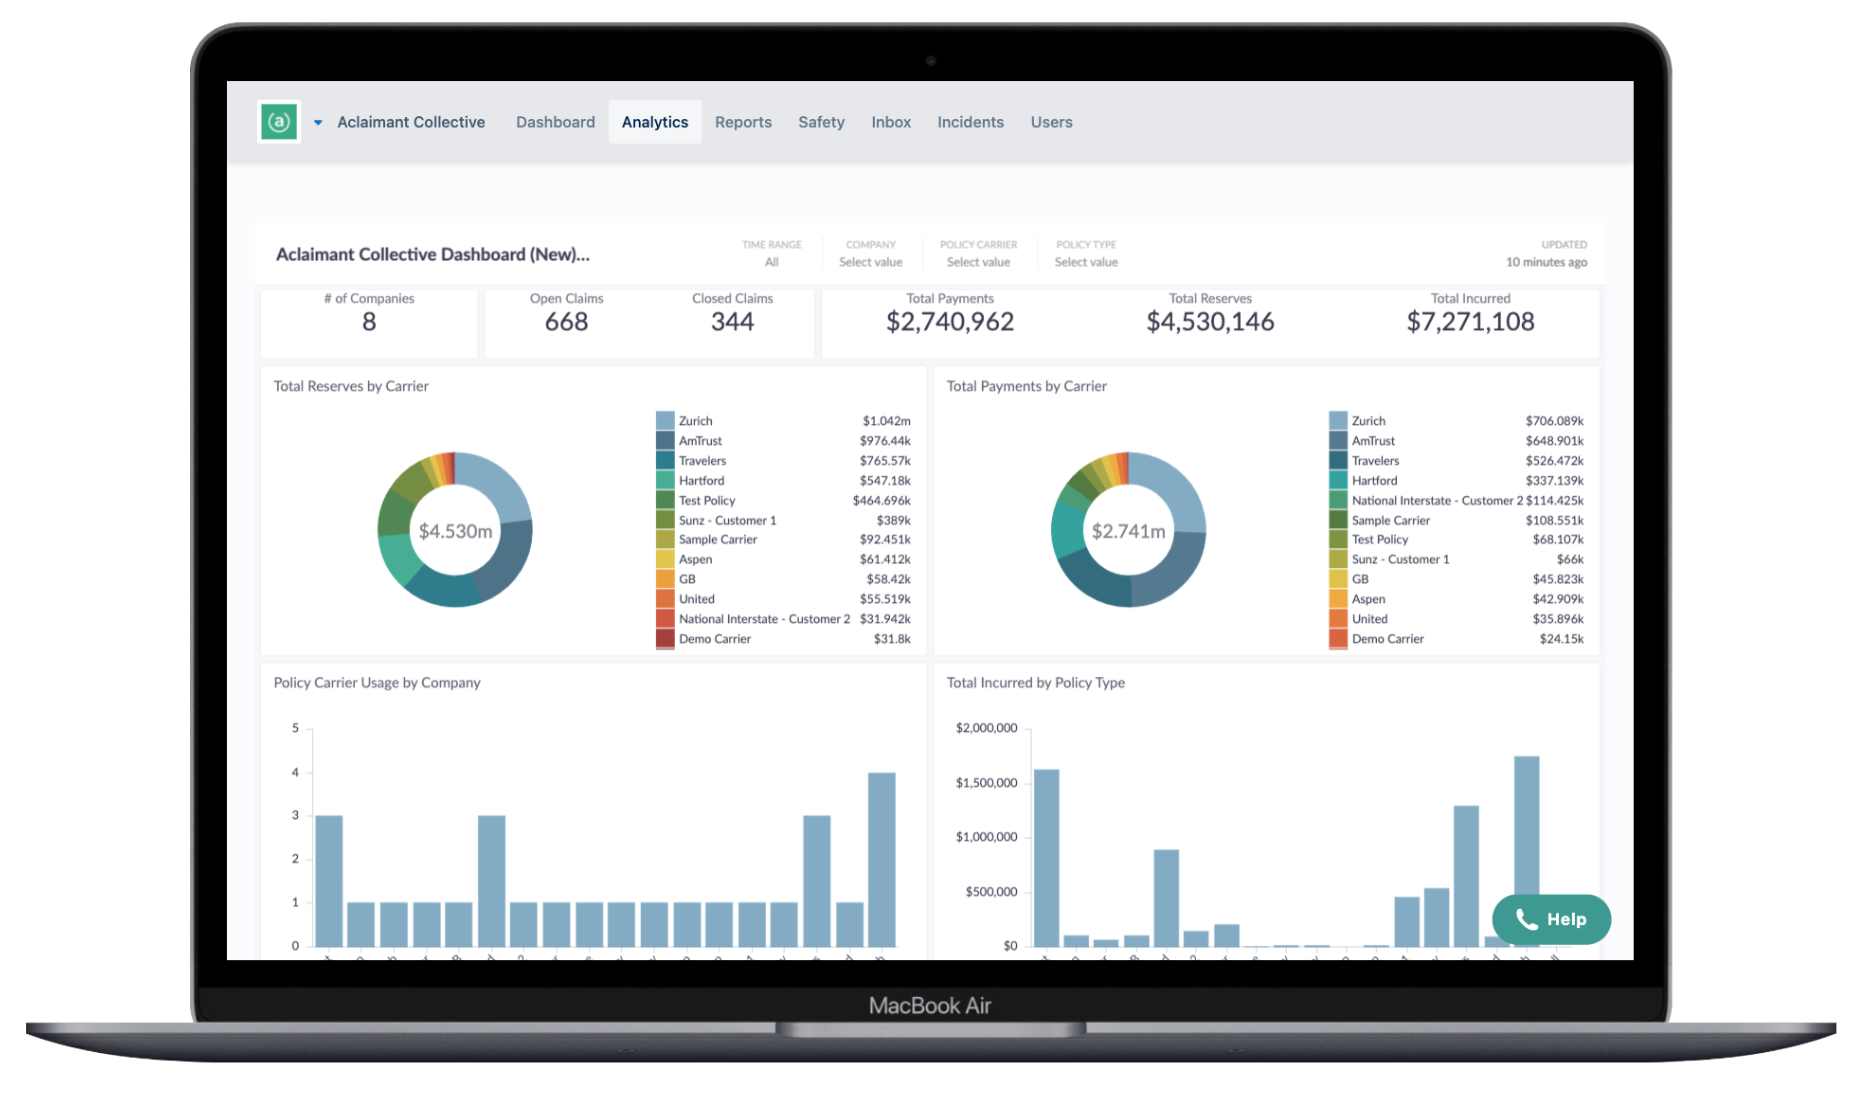Image resolution: width=1870 pixels, height=1096 pixels.
Task: Open the Safety section
Action: 821,121
